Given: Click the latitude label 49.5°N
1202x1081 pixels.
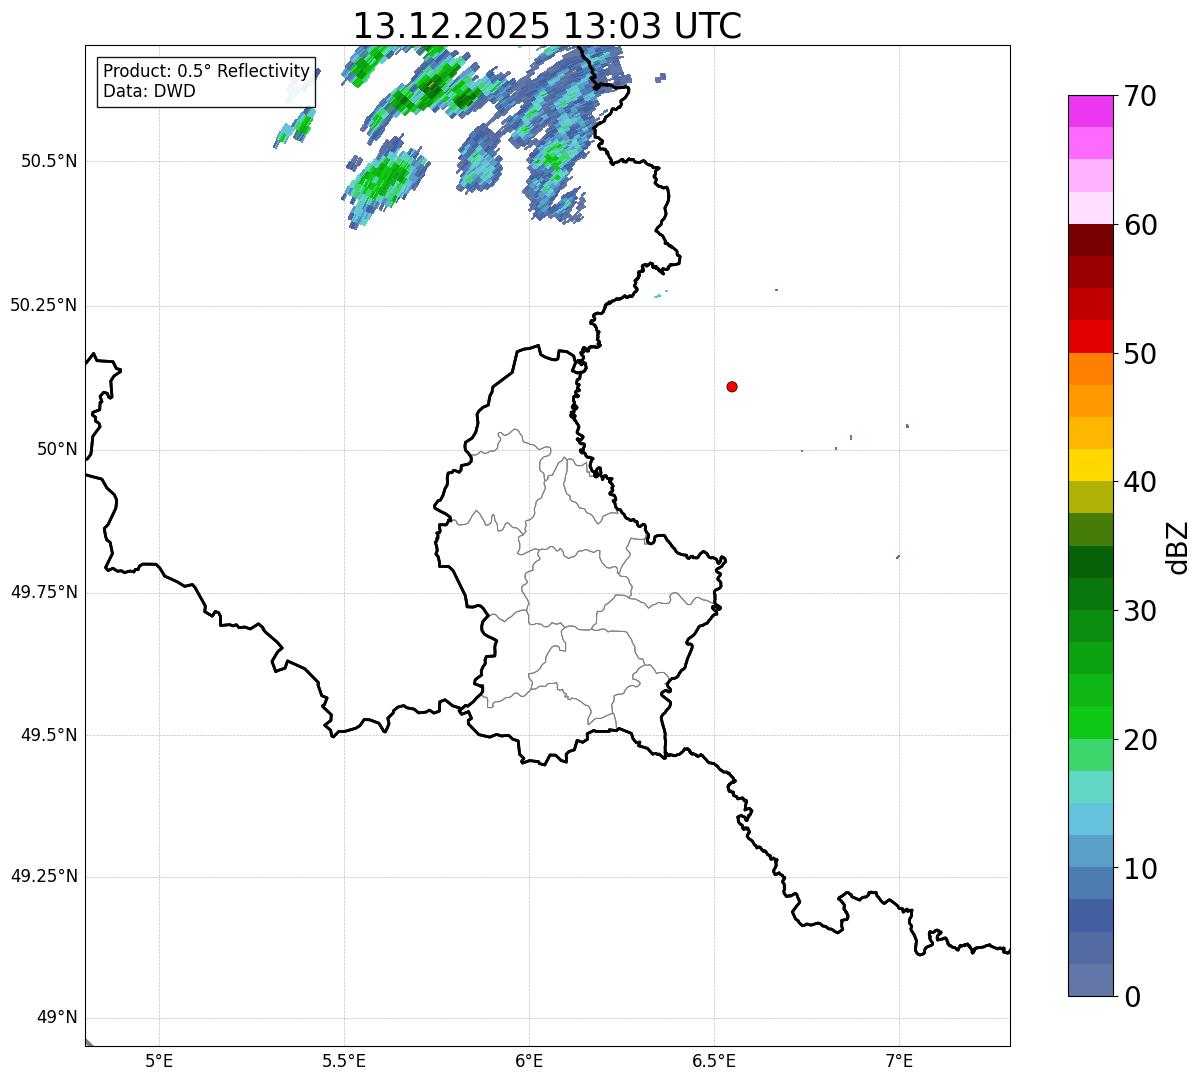Looking at the screenshot, I should (49, 735).
